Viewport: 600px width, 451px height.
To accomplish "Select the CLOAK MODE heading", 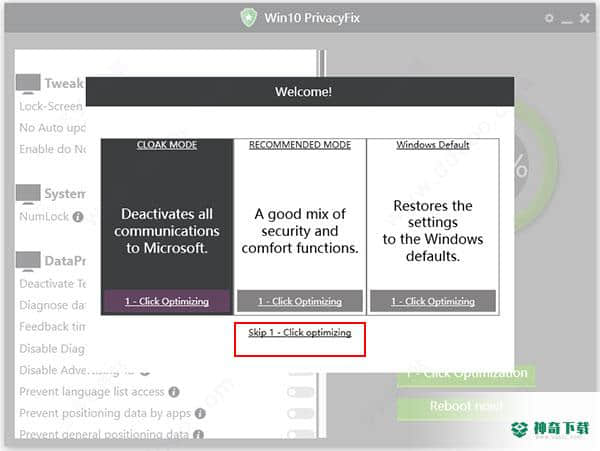I will click(x=167, y=145).
